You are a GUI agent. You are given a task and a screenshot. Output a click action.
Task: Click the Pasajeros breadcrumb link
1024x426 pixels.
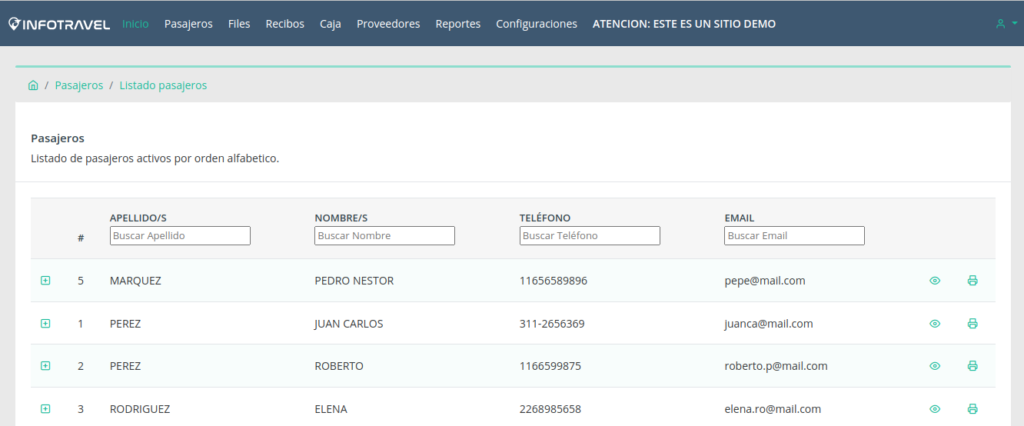coord(79,86)
